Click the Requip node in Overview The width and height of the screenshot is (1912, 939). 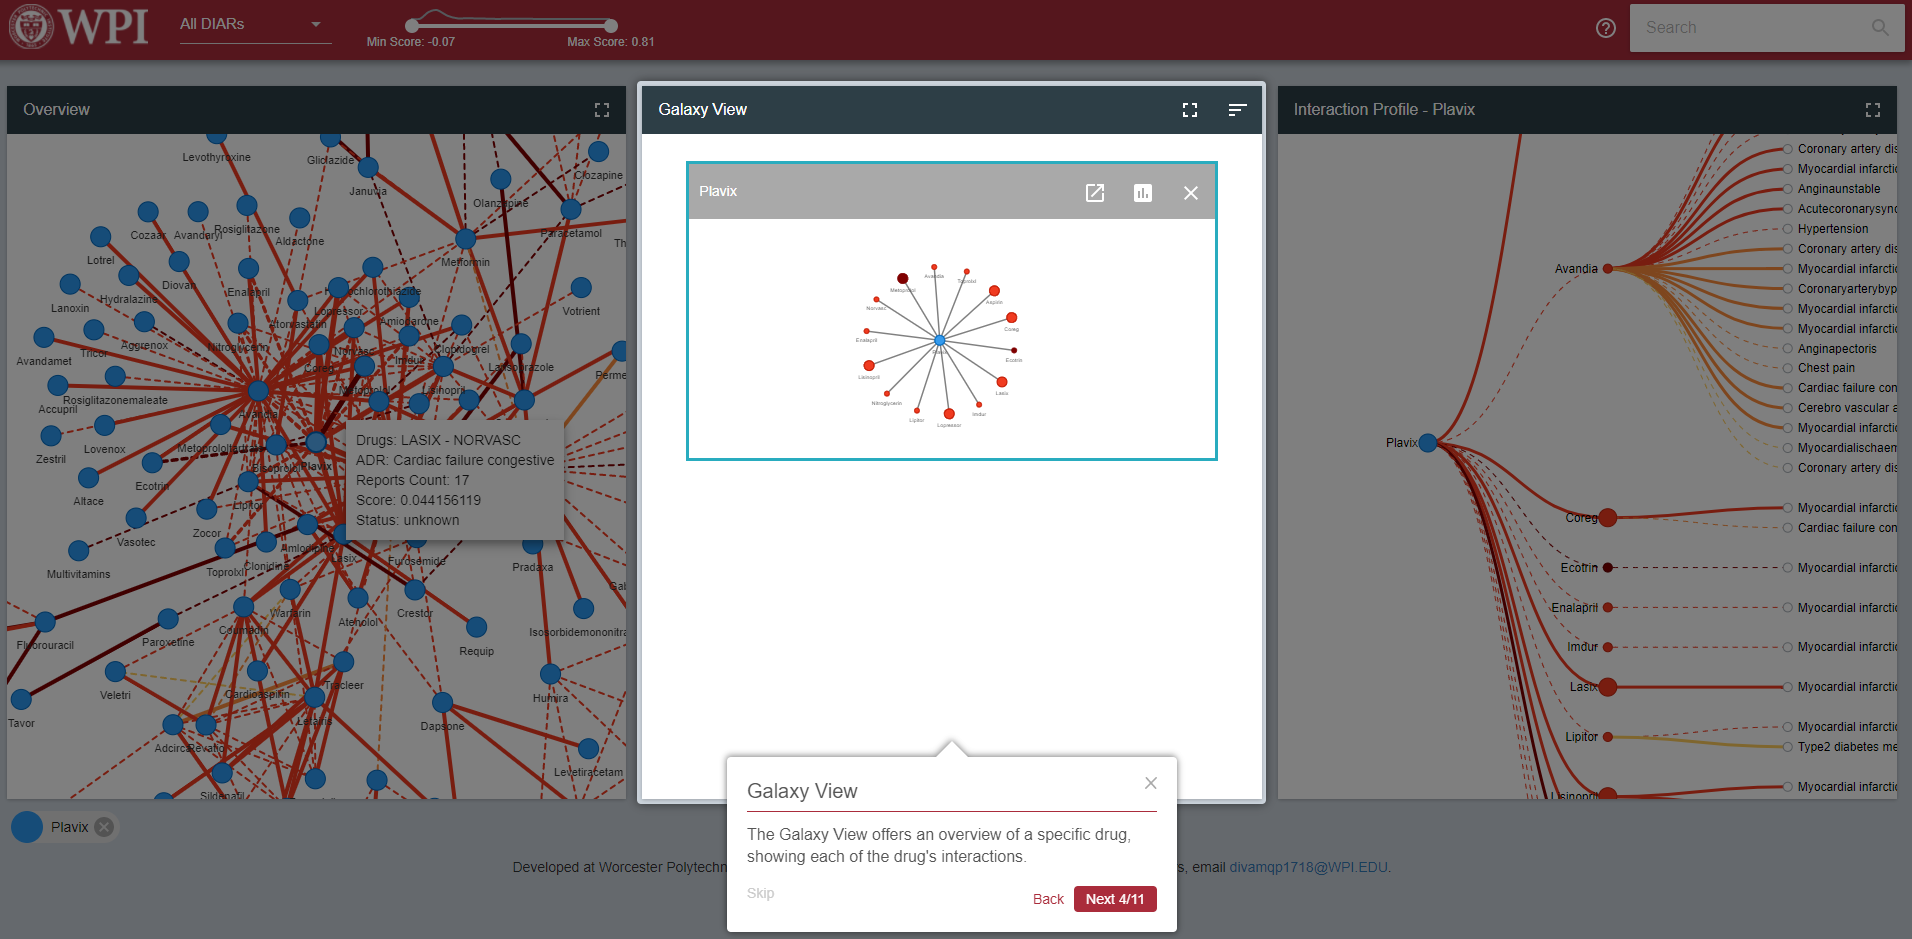click(x=477, y=627)
